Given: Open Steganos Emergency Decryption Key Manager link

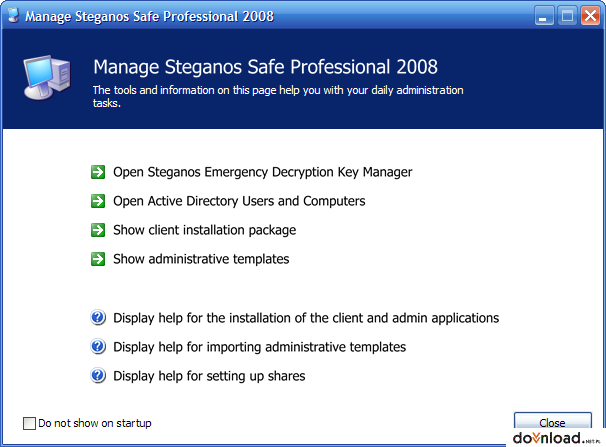Looking at the screenshot, I should point(262,172).
